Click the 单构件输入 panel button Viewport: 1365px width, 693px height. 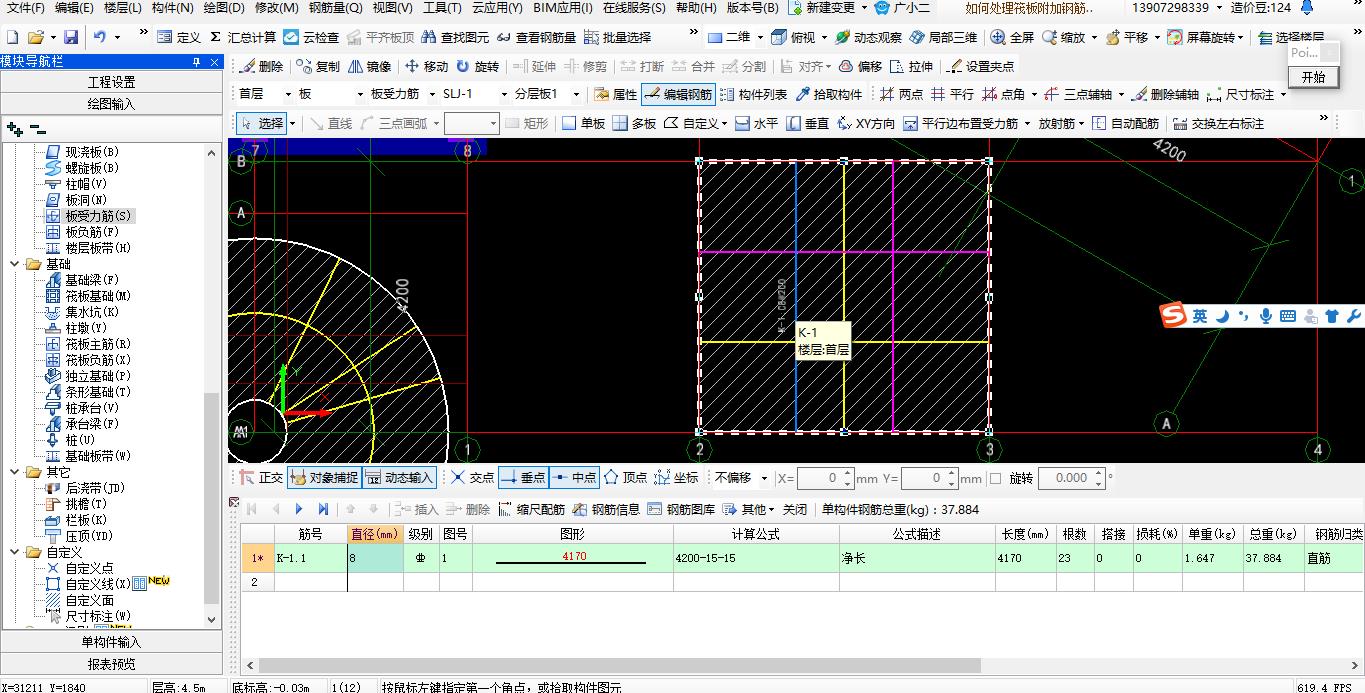click(x=111, y=642)
